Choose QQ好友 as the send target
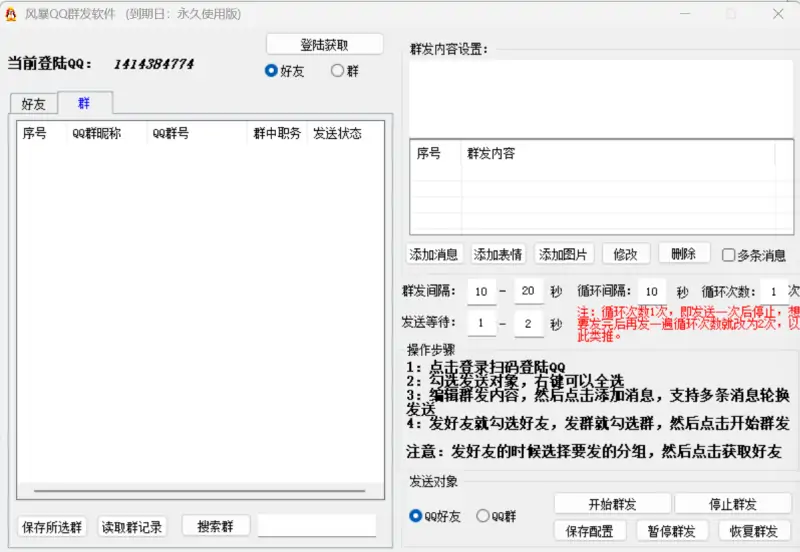800x552 pixels. coord(417,516)
